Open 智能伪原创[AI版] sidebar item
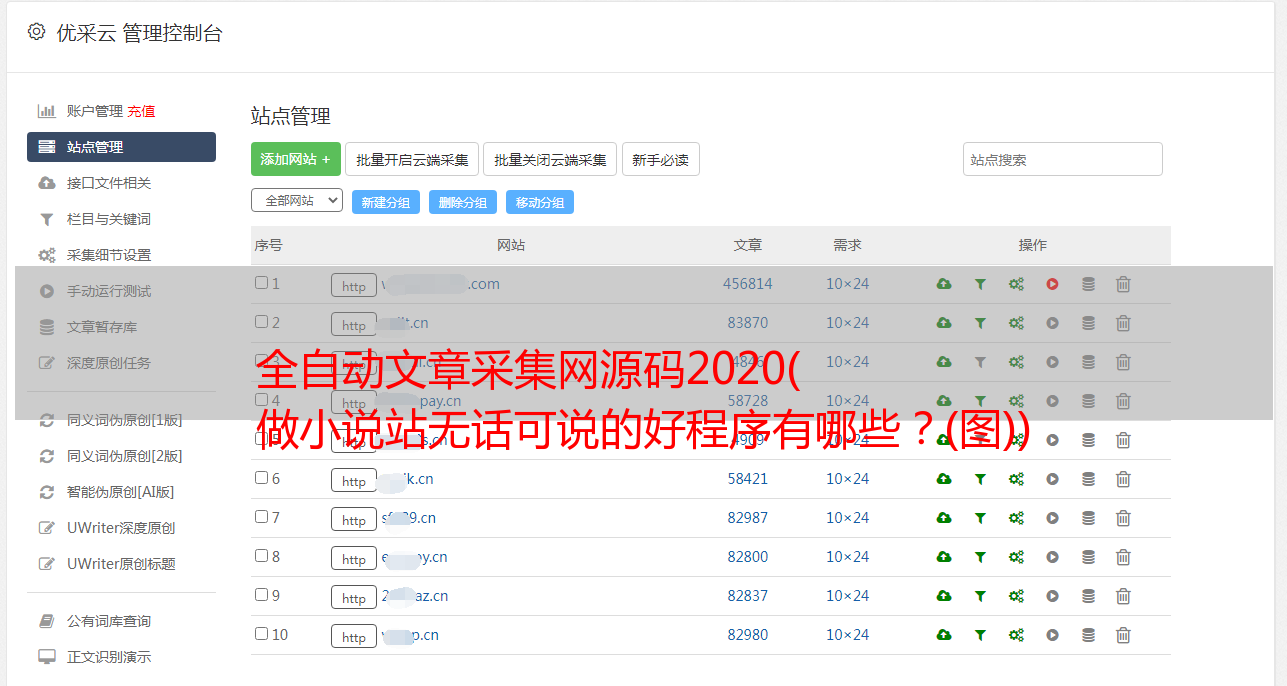Screen dimensions: 1287x686 (121, 492)
